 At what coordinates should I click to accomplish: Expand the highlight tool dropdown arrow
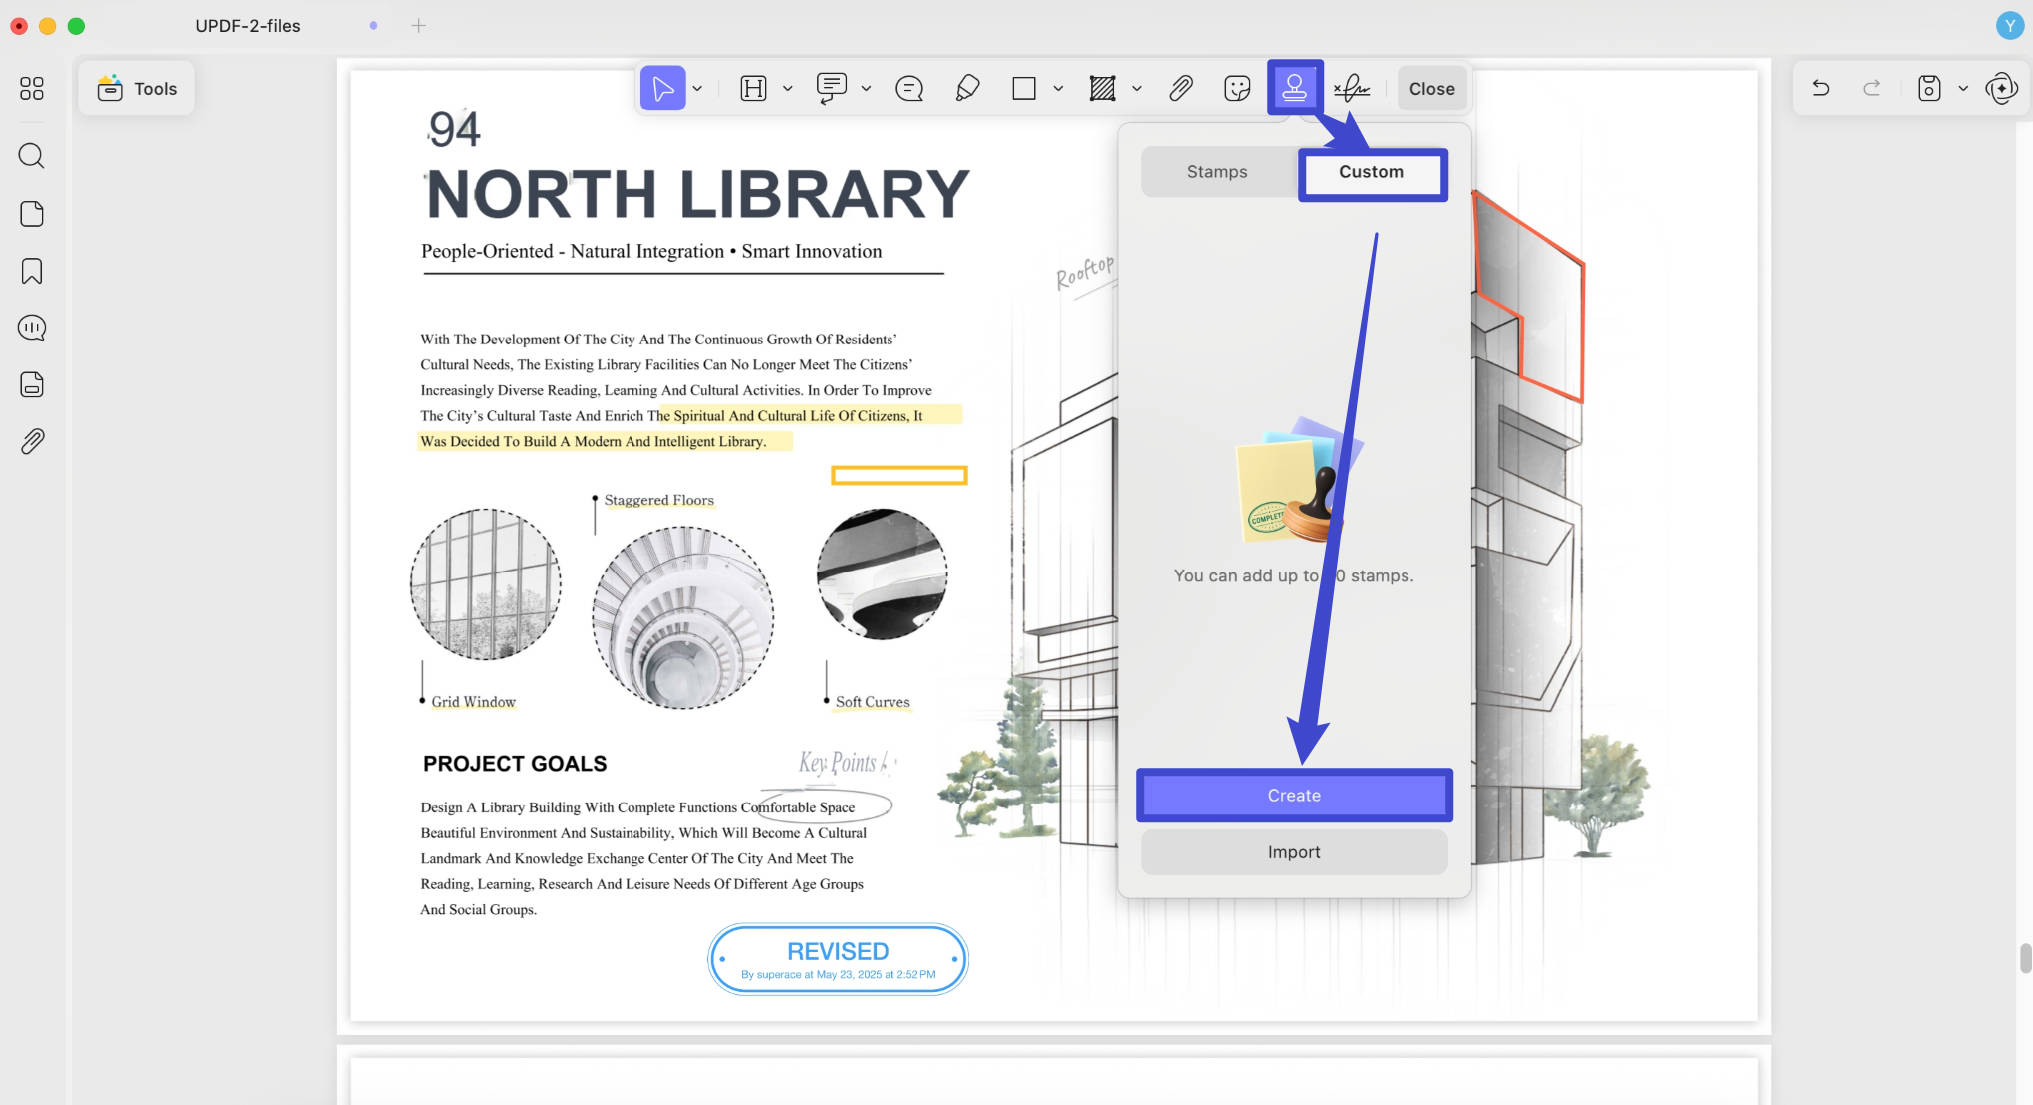(x=788, y=88)
